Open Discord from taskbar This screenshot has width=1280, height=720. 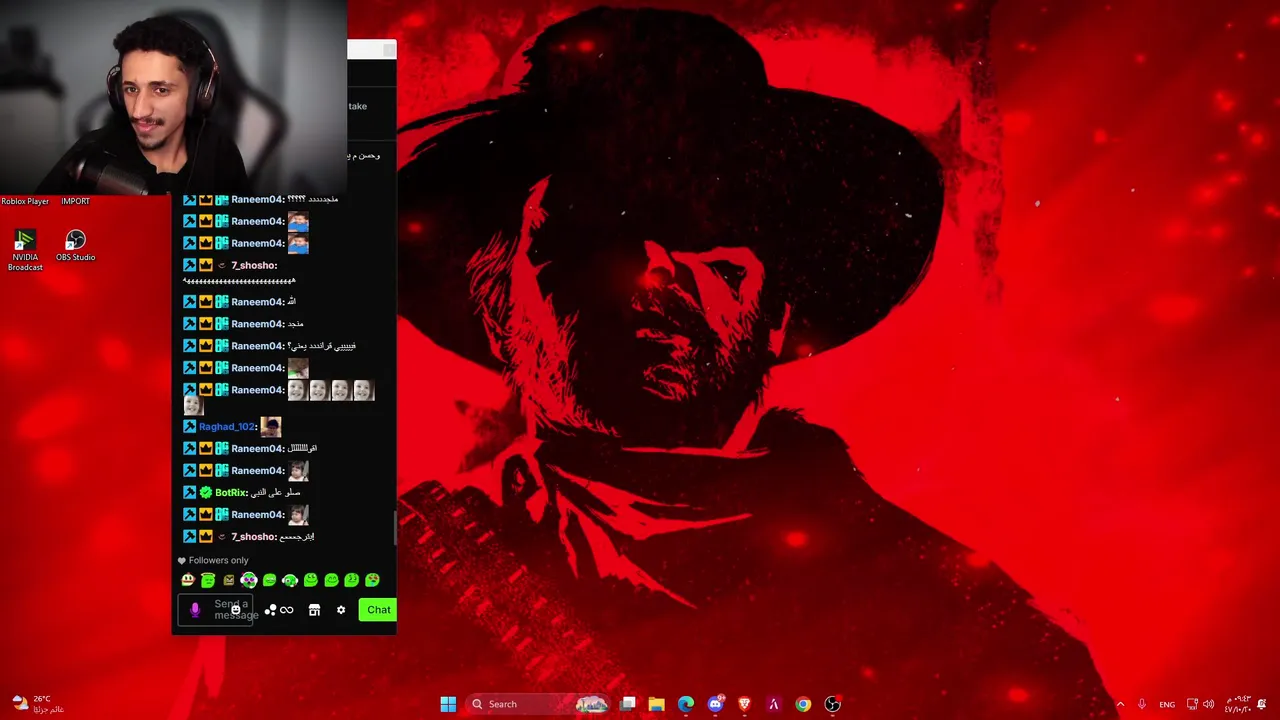tap(715, 704)
